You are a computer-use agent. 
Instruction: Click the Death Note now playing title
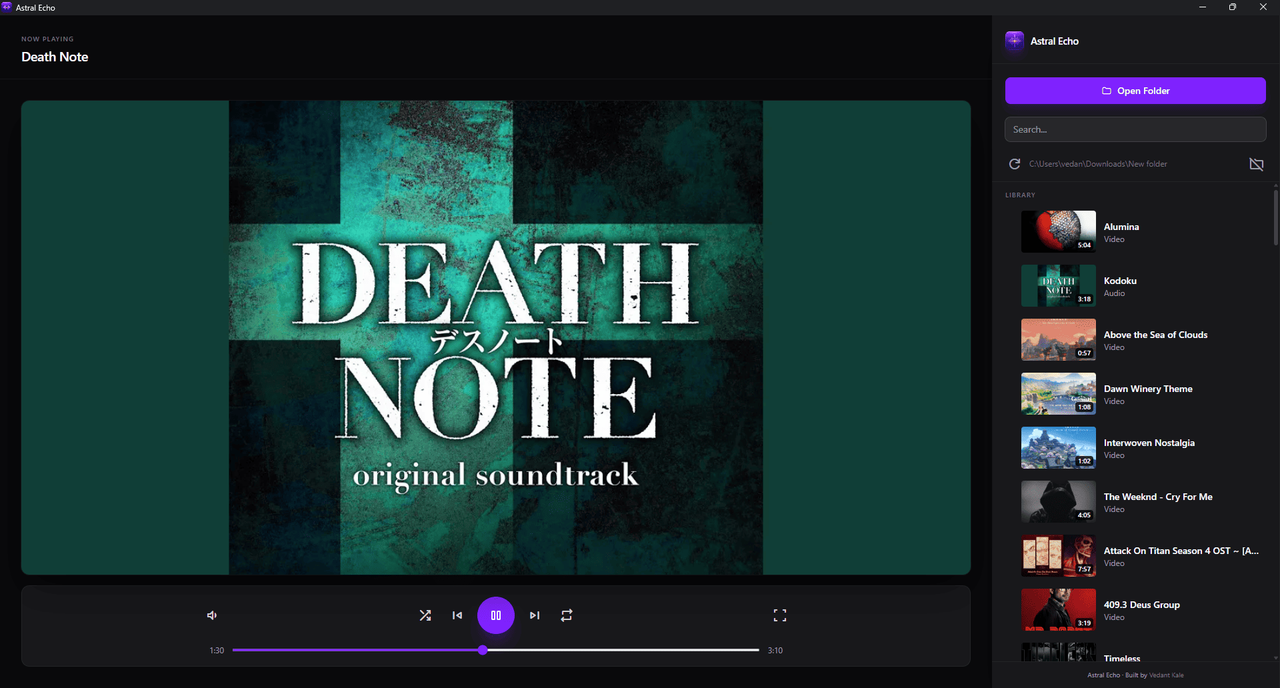(x=55, y=57)
